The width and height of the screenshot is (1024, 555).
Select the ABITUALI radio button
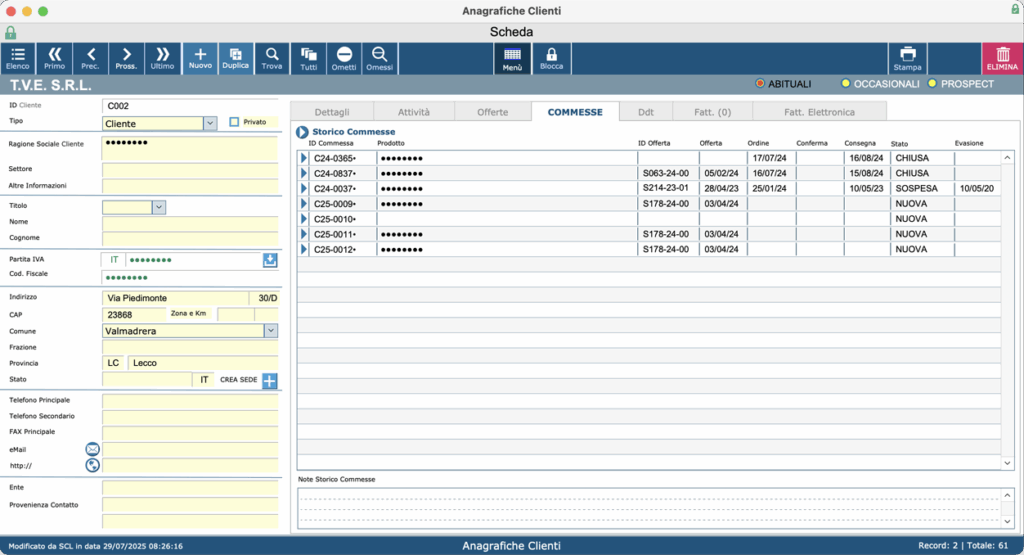[760, 84]
